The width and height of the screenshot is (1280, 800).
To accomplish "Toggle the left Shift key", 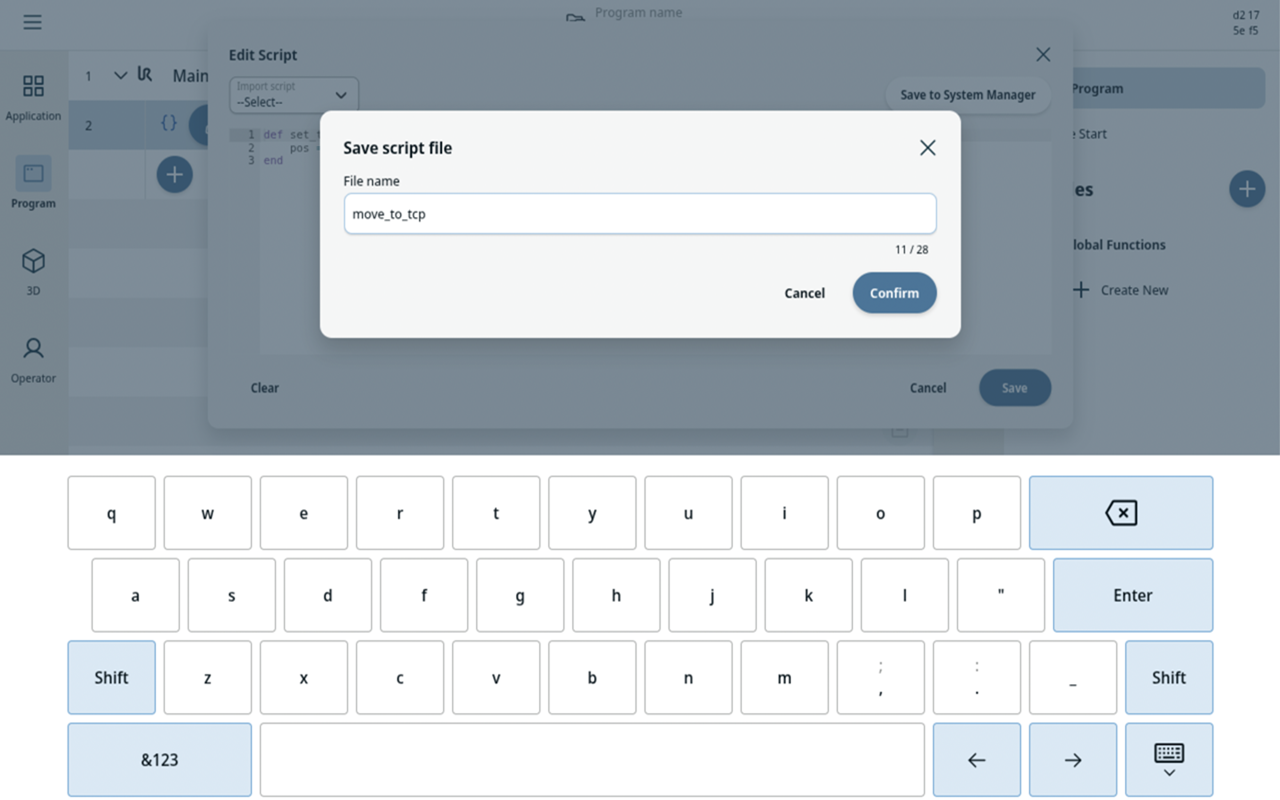I will [x=111, y=677].
